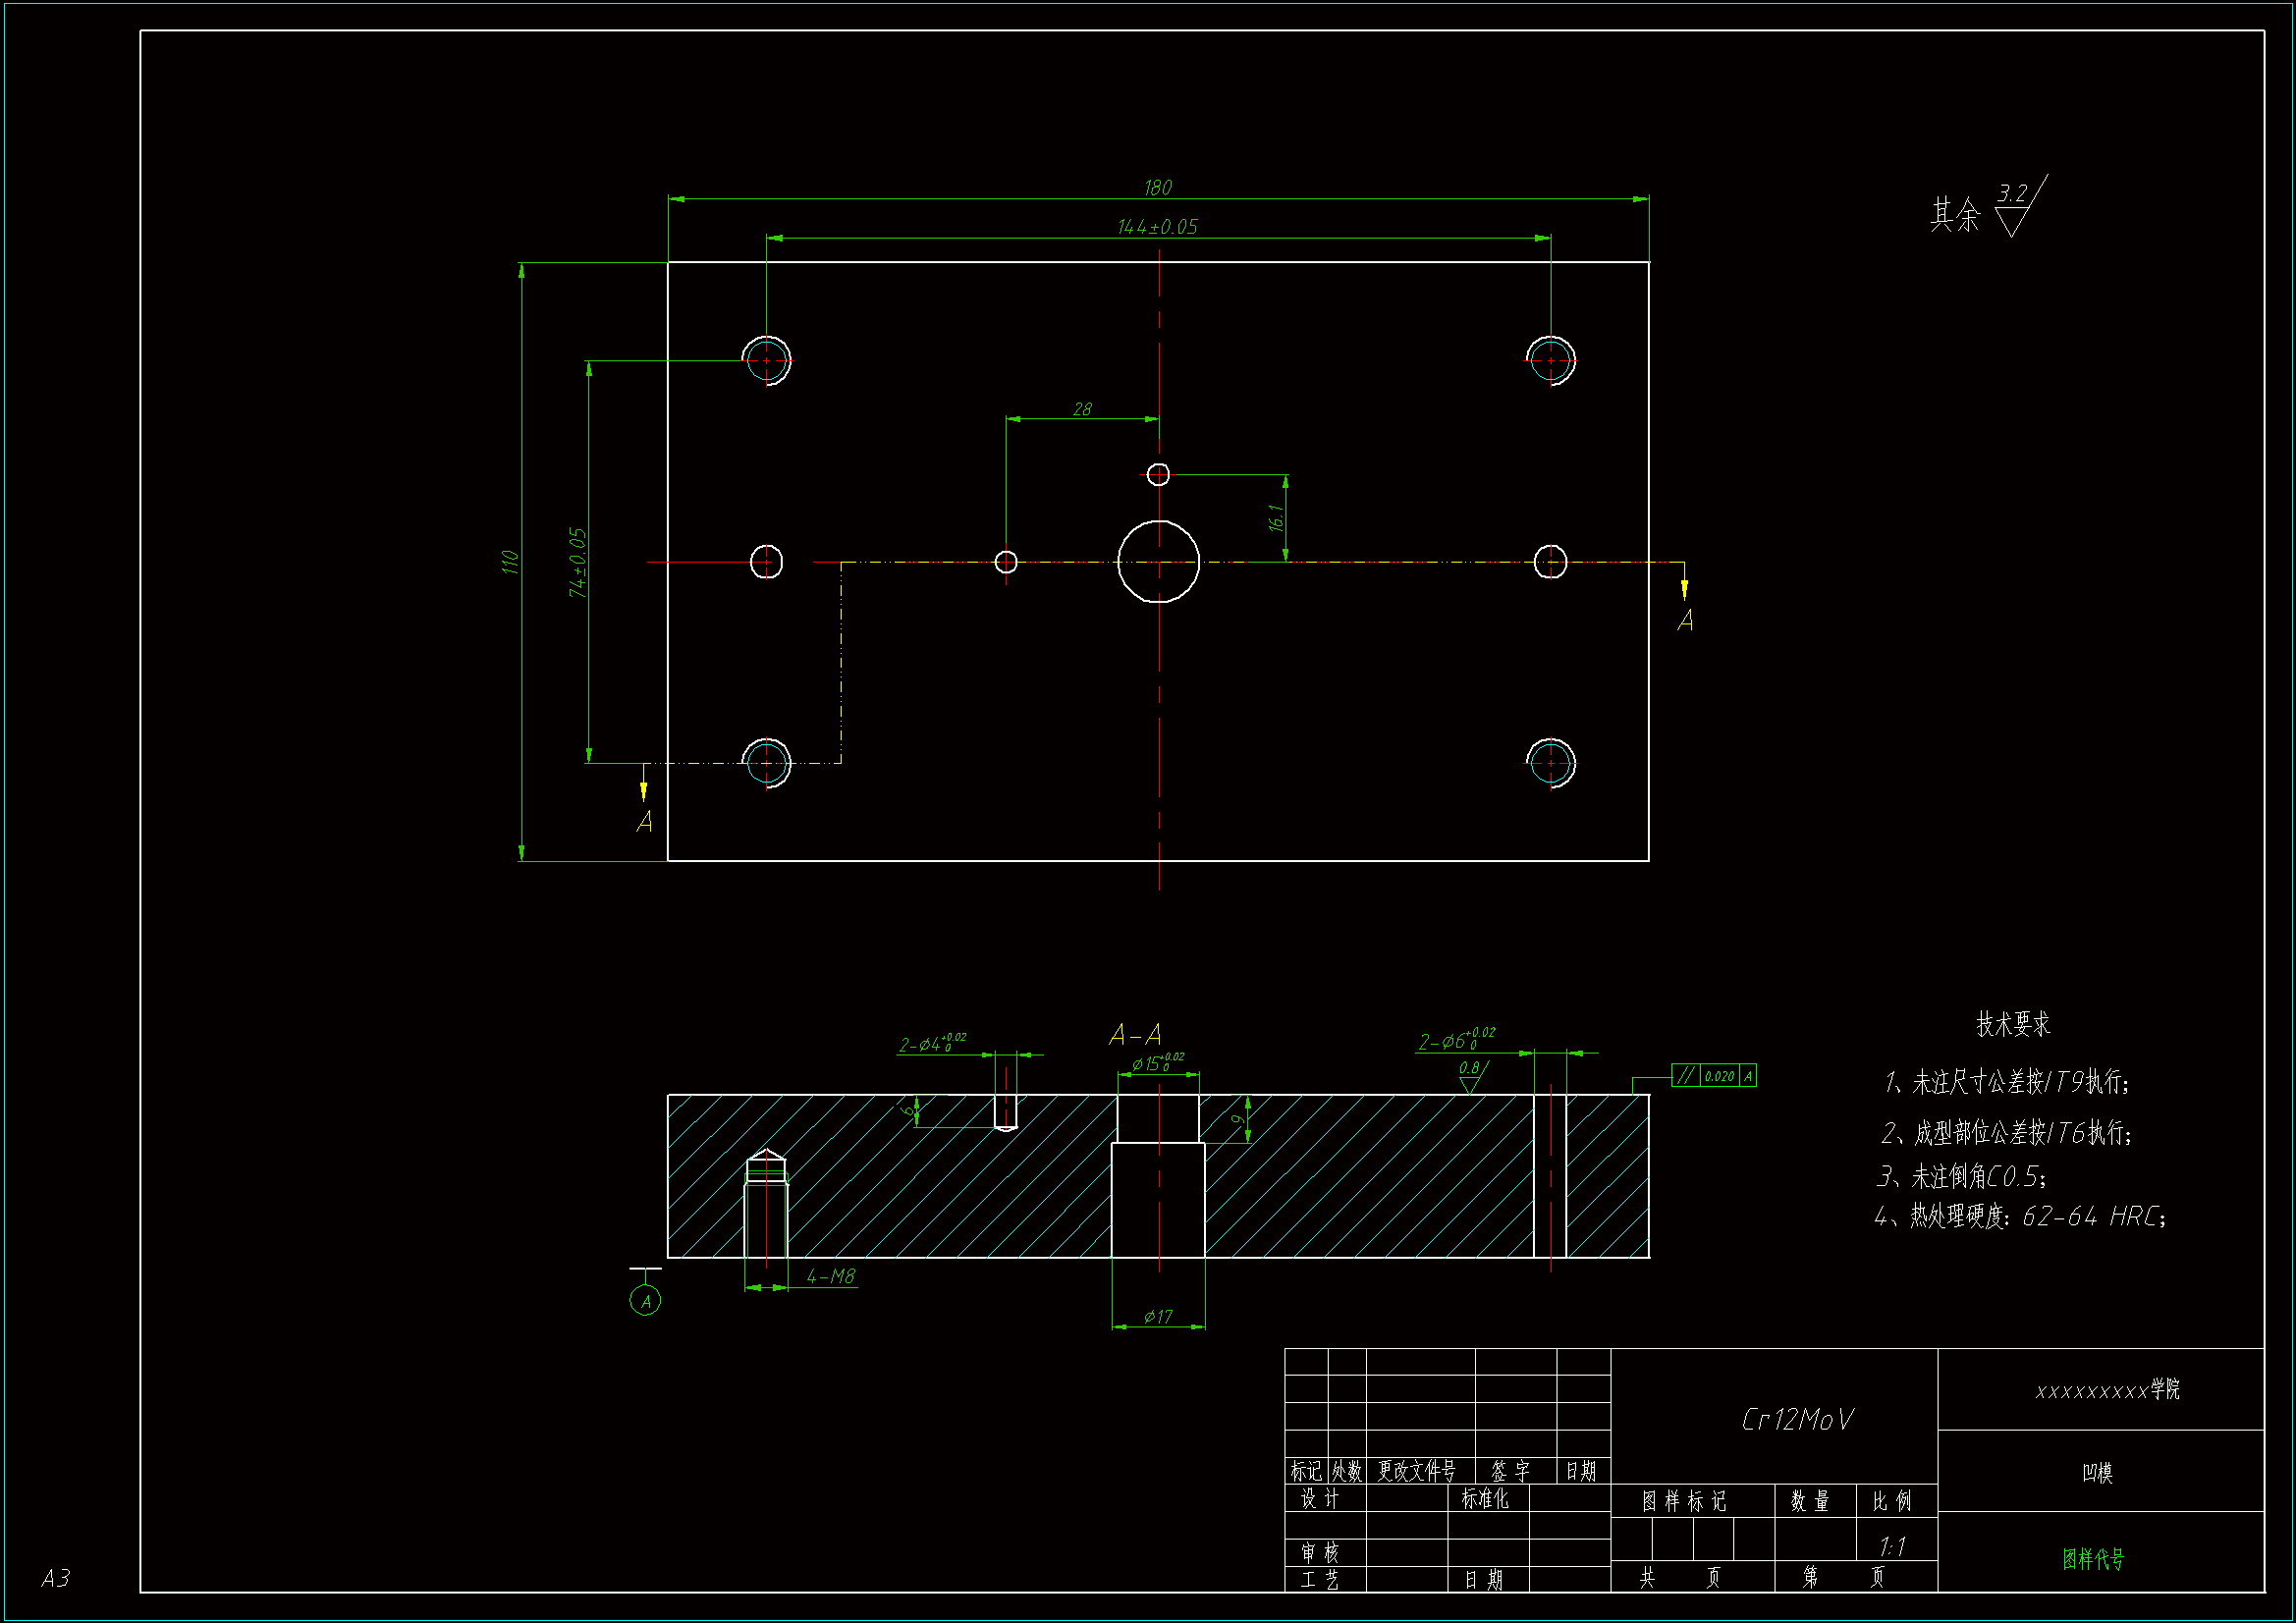The image size is (2296, 1623).
Task: Select the top-left counterbored hole circle
Action: (766, 360)
